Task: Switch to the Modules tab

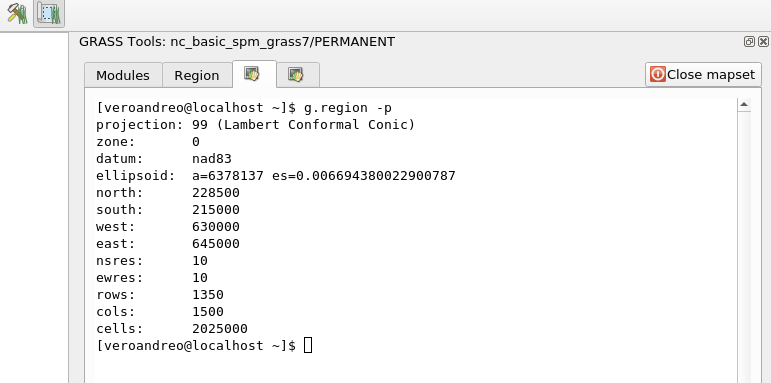Action: tap(123, 75)
